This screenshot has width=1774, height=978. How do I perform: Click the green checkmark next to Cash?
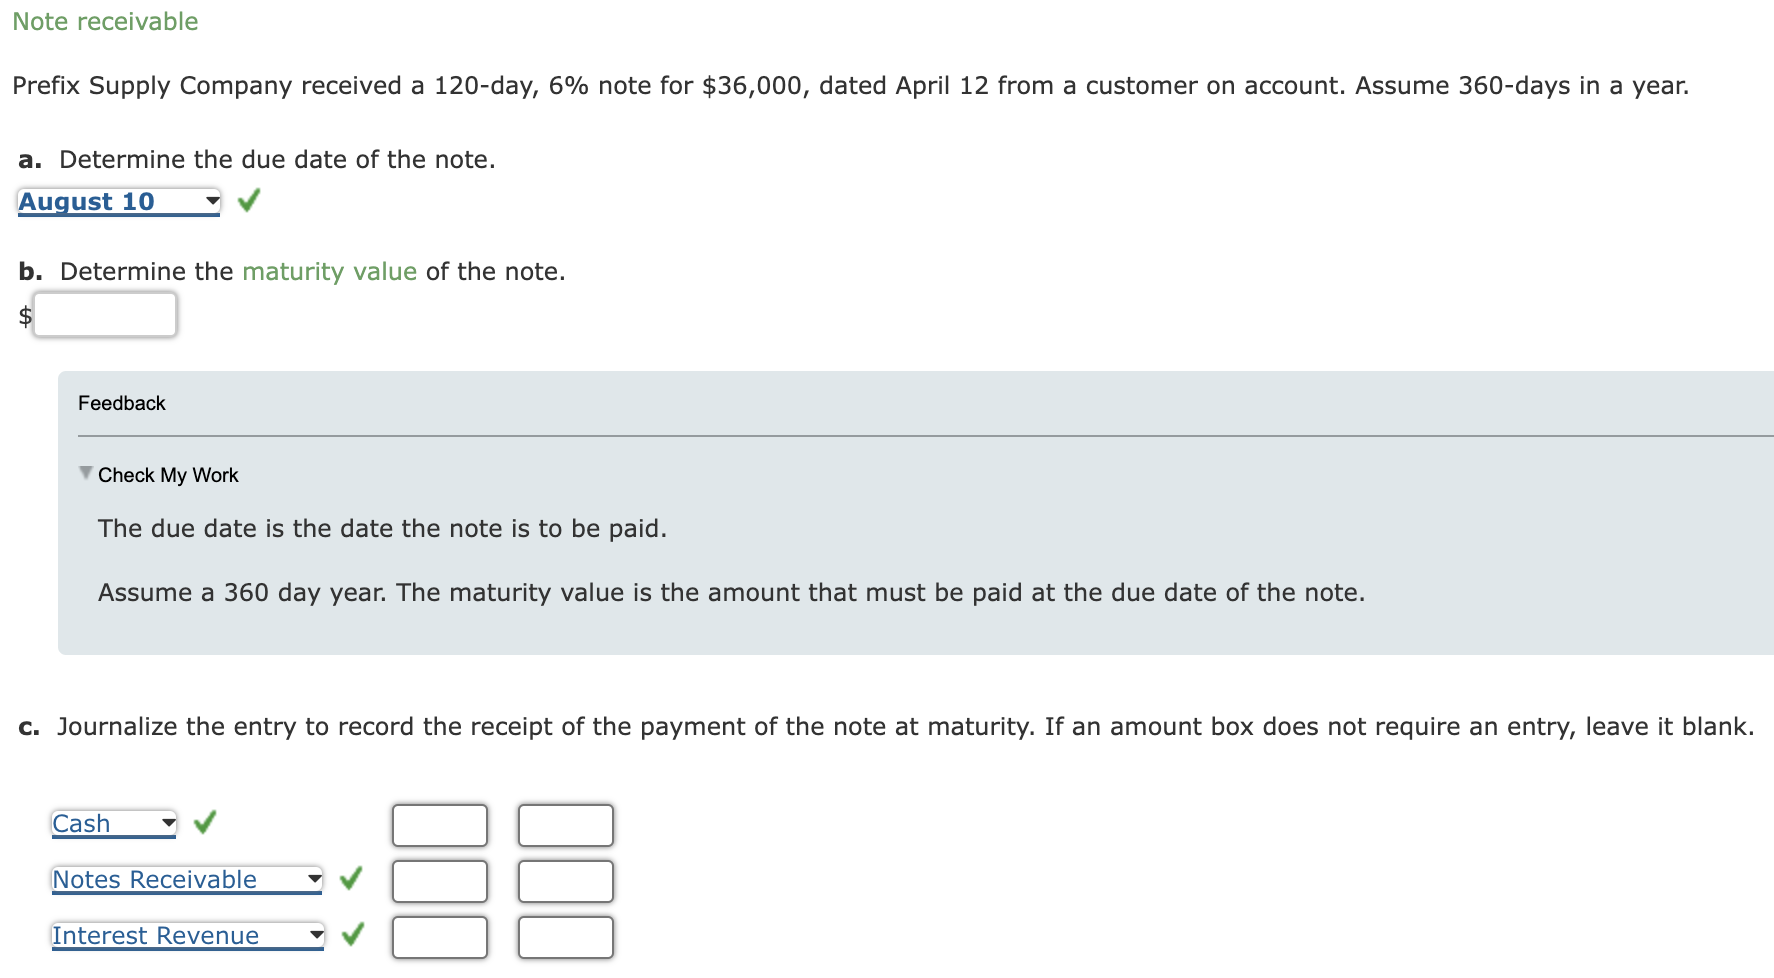(x=206, y=823)
